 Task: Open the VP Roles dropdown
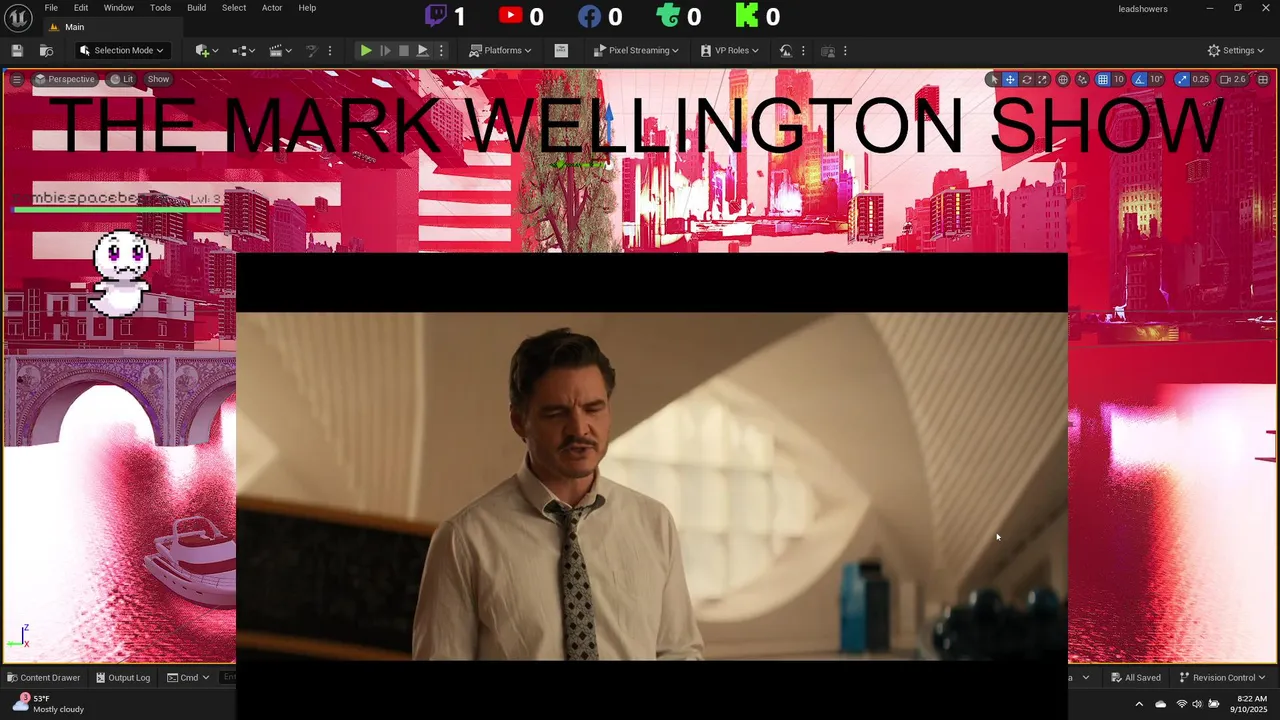[x=729, y=51]
